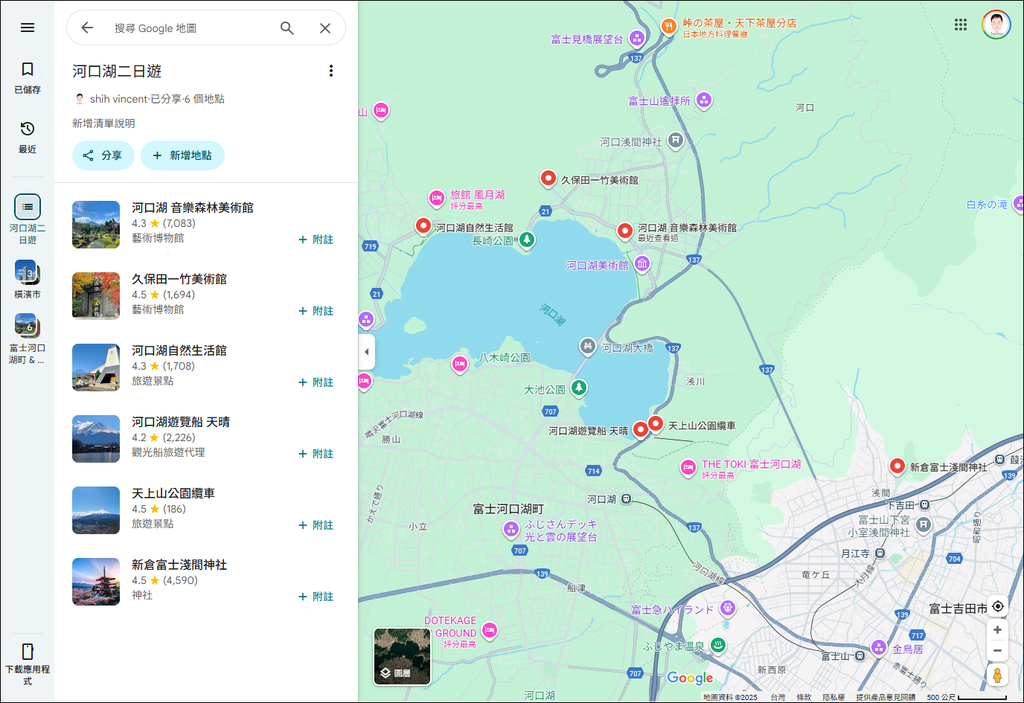The image size is (1024, 703).
Task: Add note to 河口湖自然生活館
Action: click(316, 382)
